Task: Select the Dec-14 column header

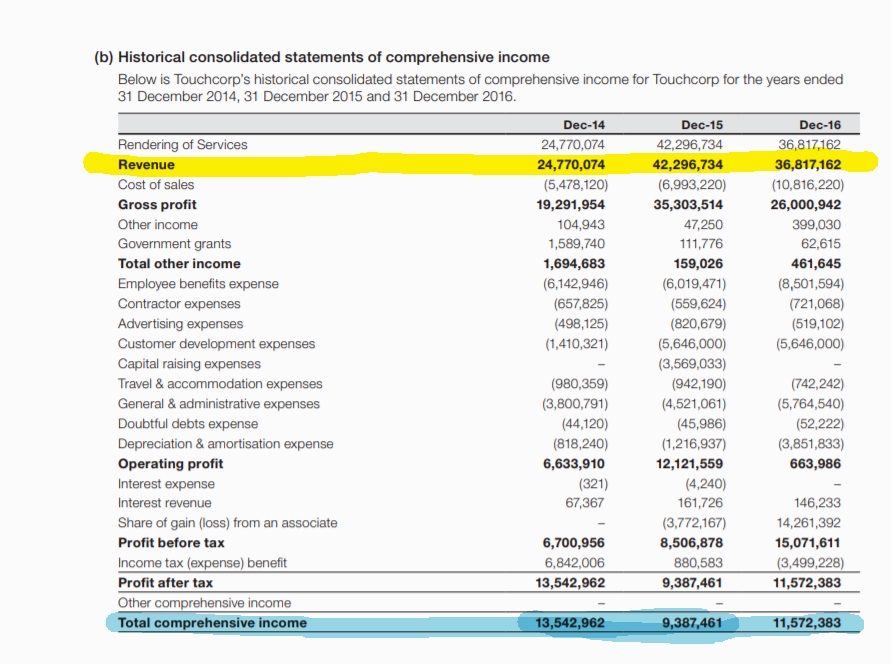Action: click(x=584, y=125)
